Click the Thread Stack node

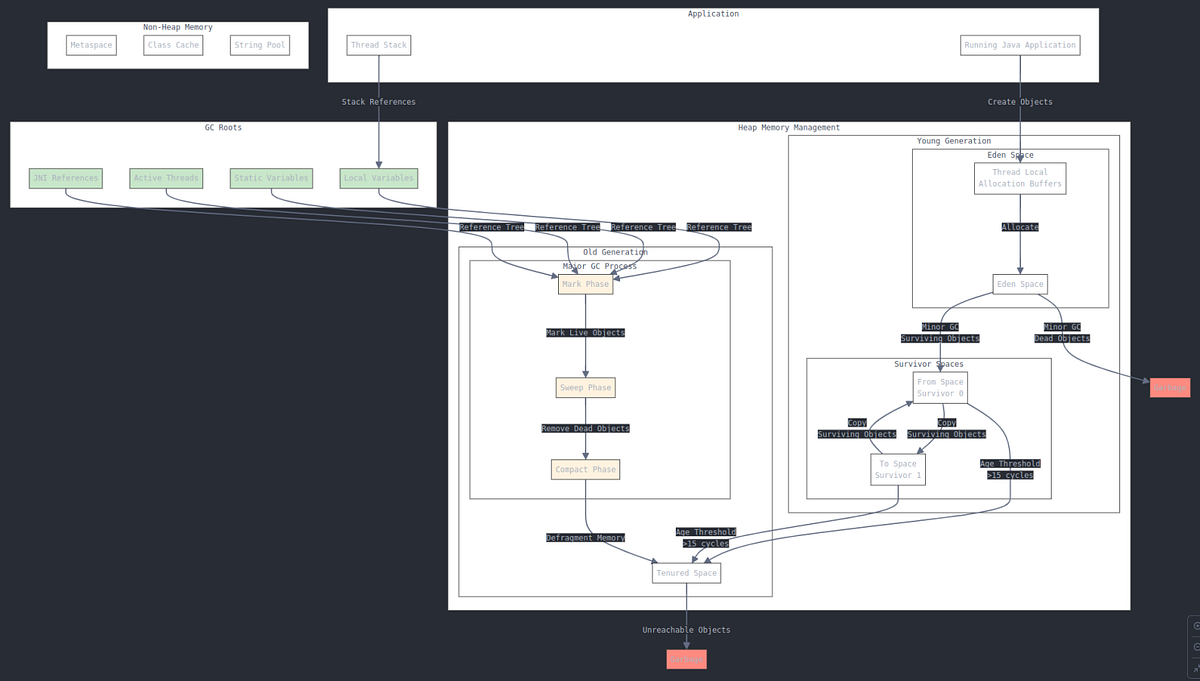point(378,44)
